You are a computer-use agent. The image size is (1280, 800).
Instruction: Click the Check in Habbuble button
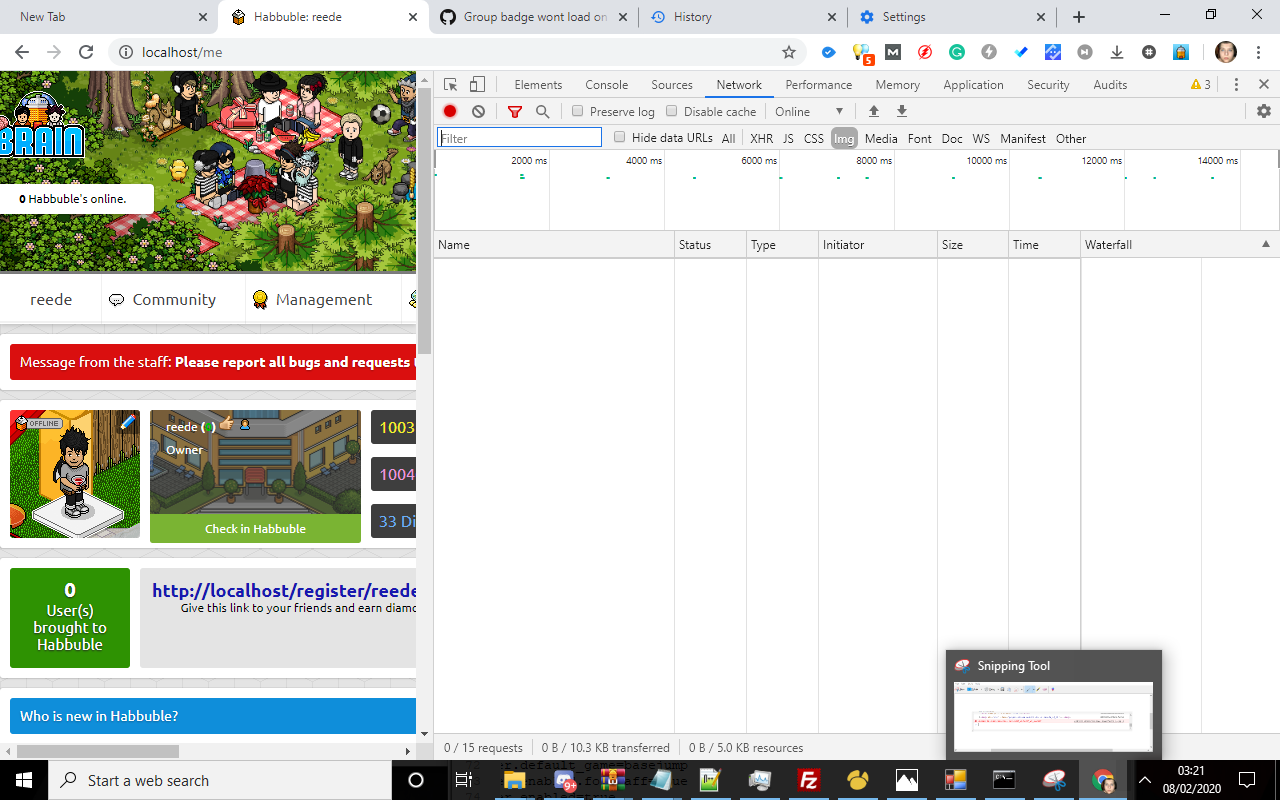255,528
